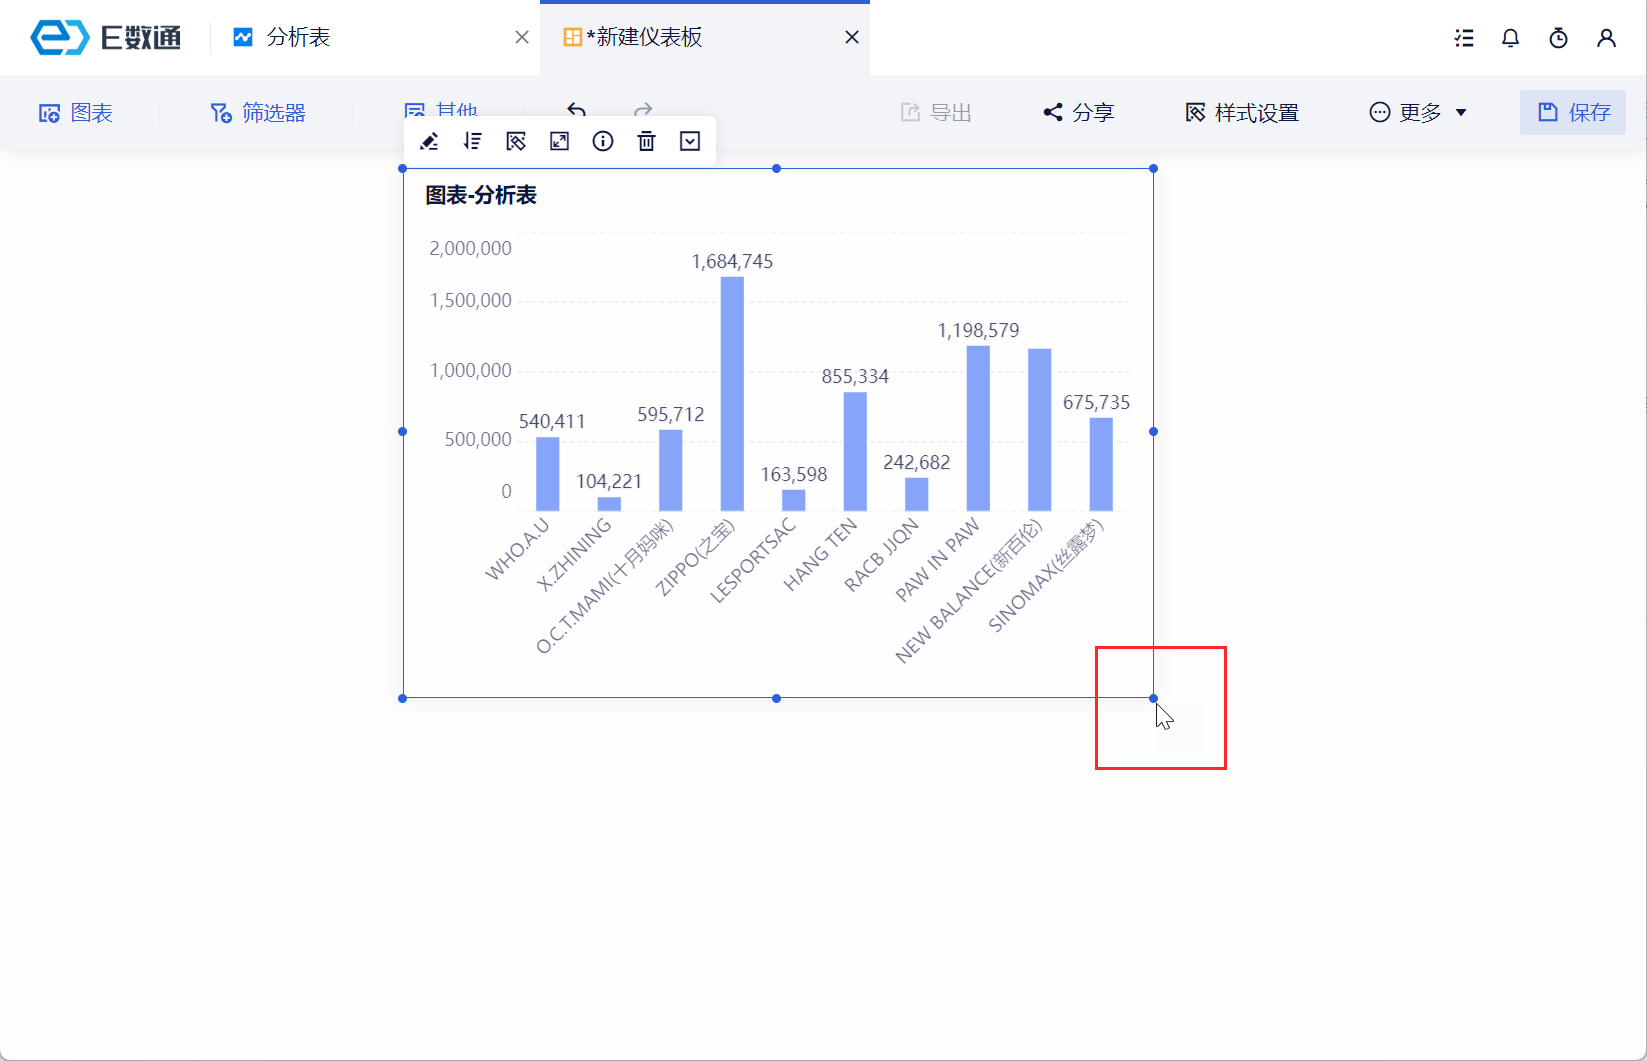Open the notifications bell
1647x1061 pixels.
coord(1511,38)
